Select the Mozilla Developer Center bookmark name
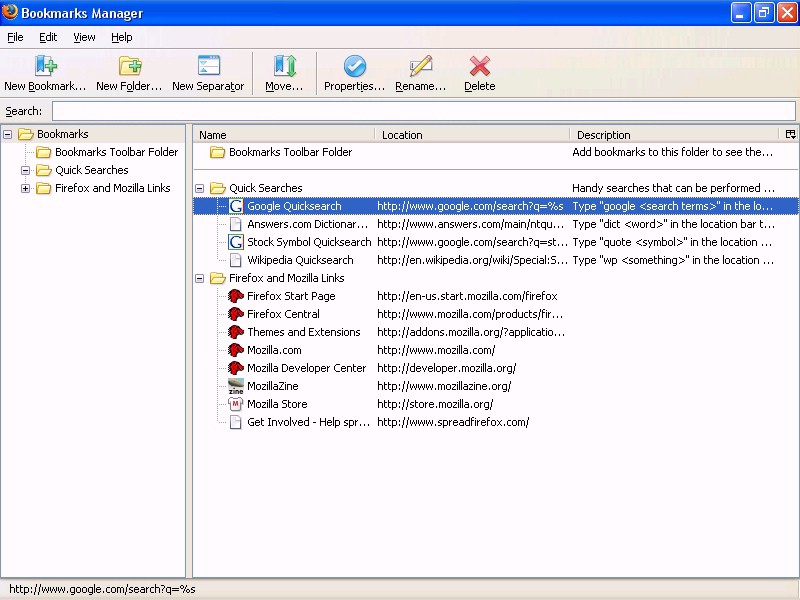800x600 pixels. point(306,368)
